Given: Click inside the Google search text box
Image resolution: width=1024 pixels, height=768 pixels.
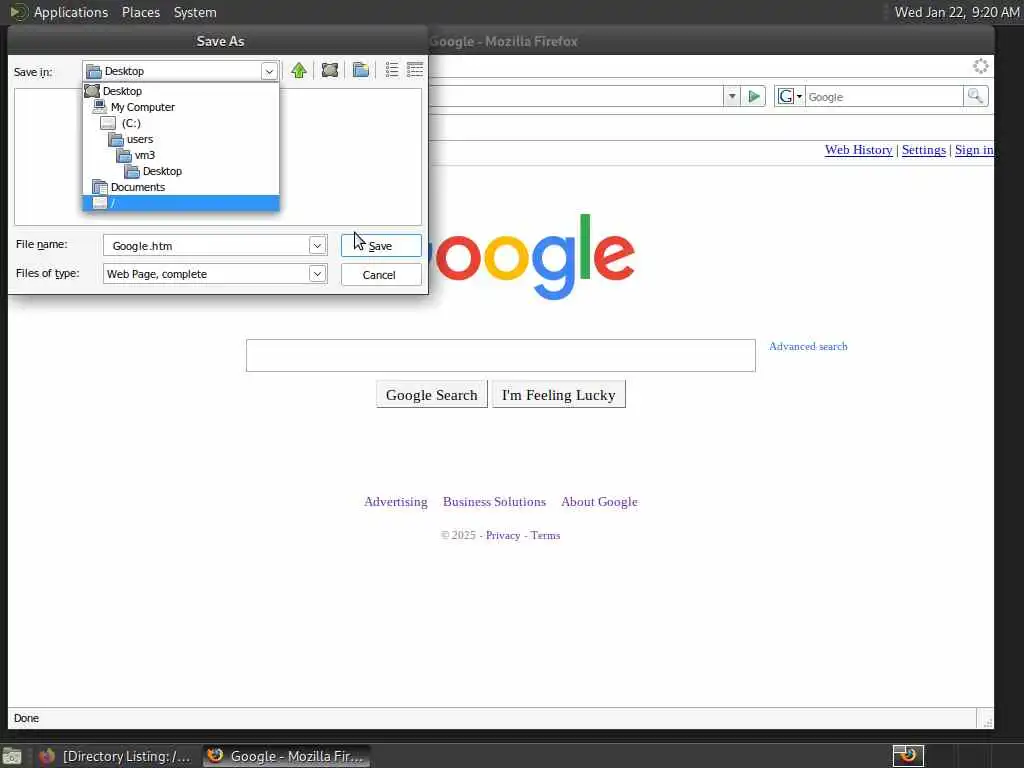Looking at the screenshot, I should coord(501,355).
